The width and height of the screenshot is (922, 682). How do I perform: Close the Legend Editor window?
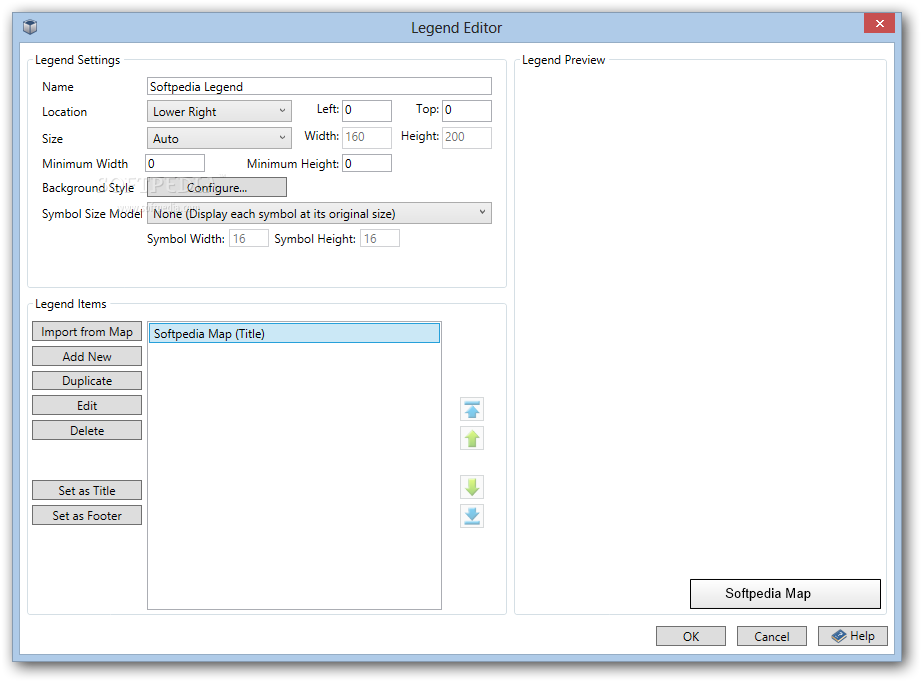click(879, 24)
